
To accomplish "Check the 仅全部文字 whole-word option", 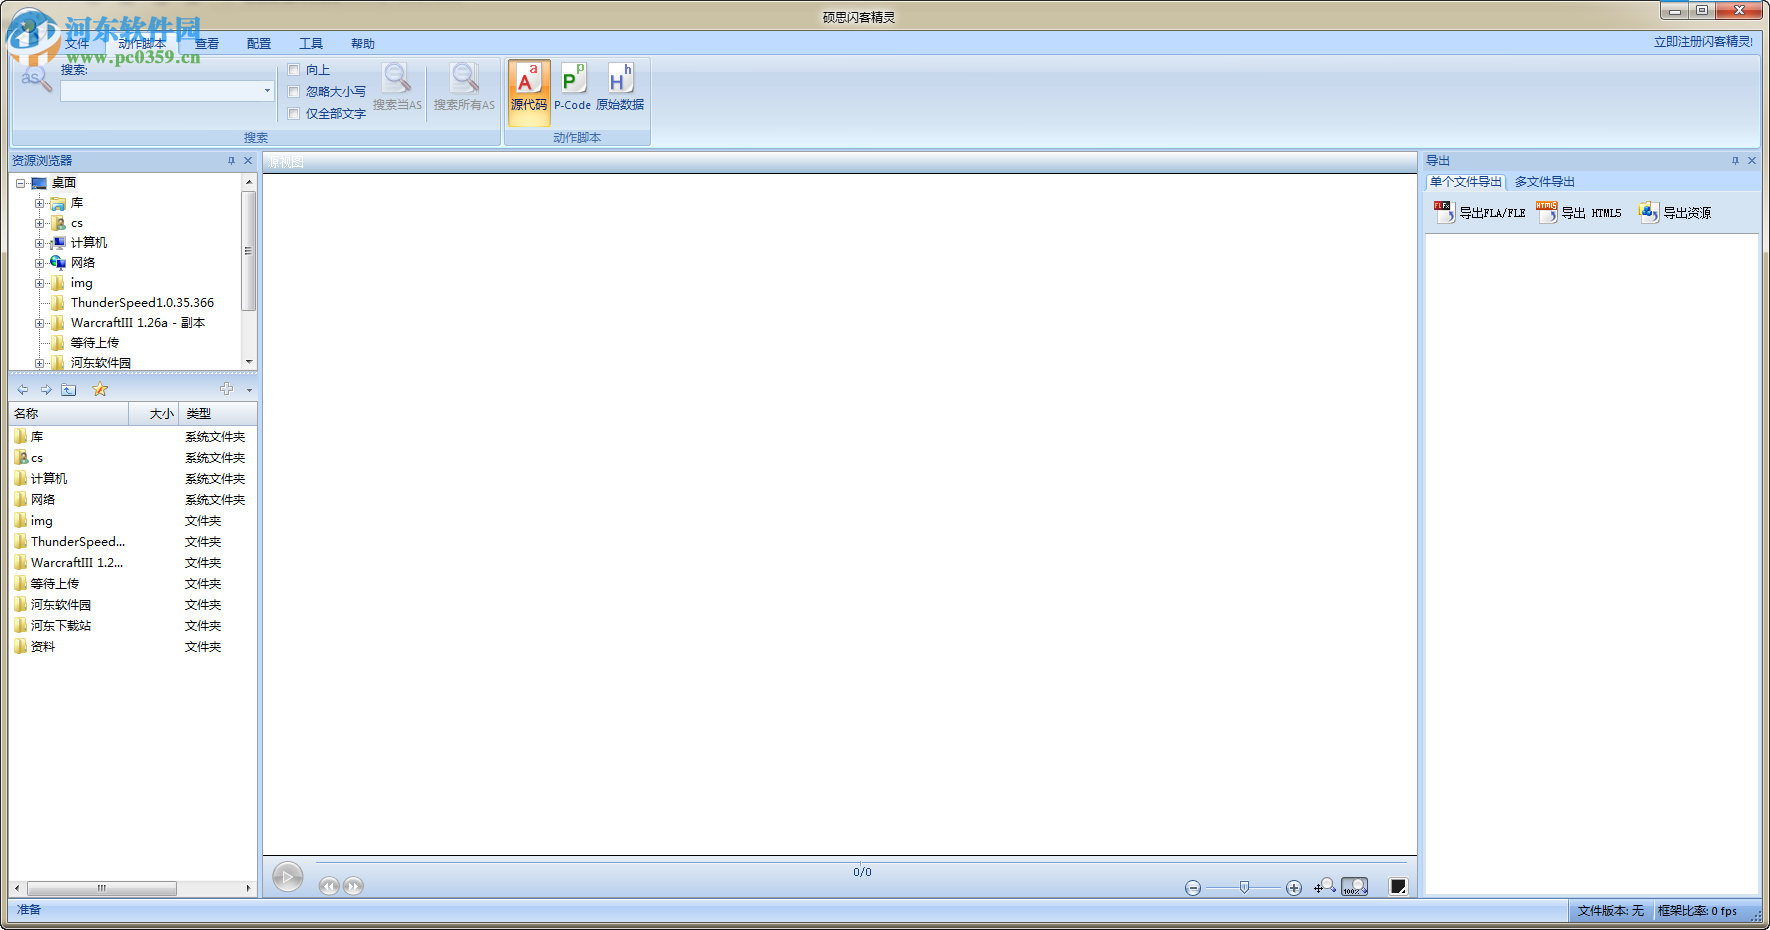I will coord(294,114).
